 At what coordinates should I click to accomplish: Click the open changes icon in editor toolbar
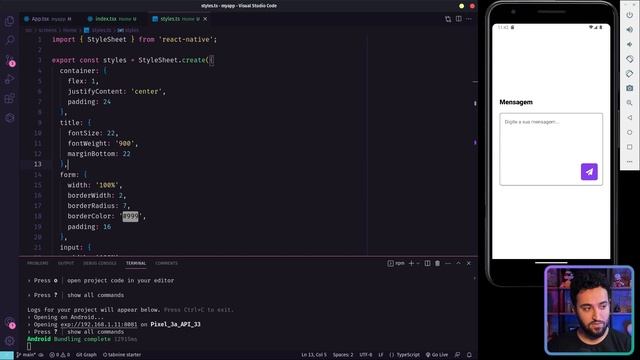point(448,19)
